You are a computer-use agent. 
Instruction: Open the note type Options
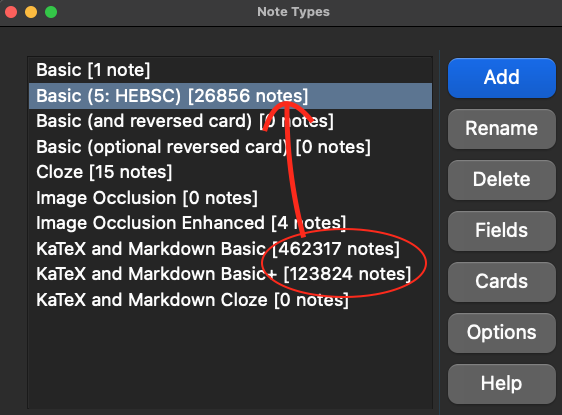502,333
